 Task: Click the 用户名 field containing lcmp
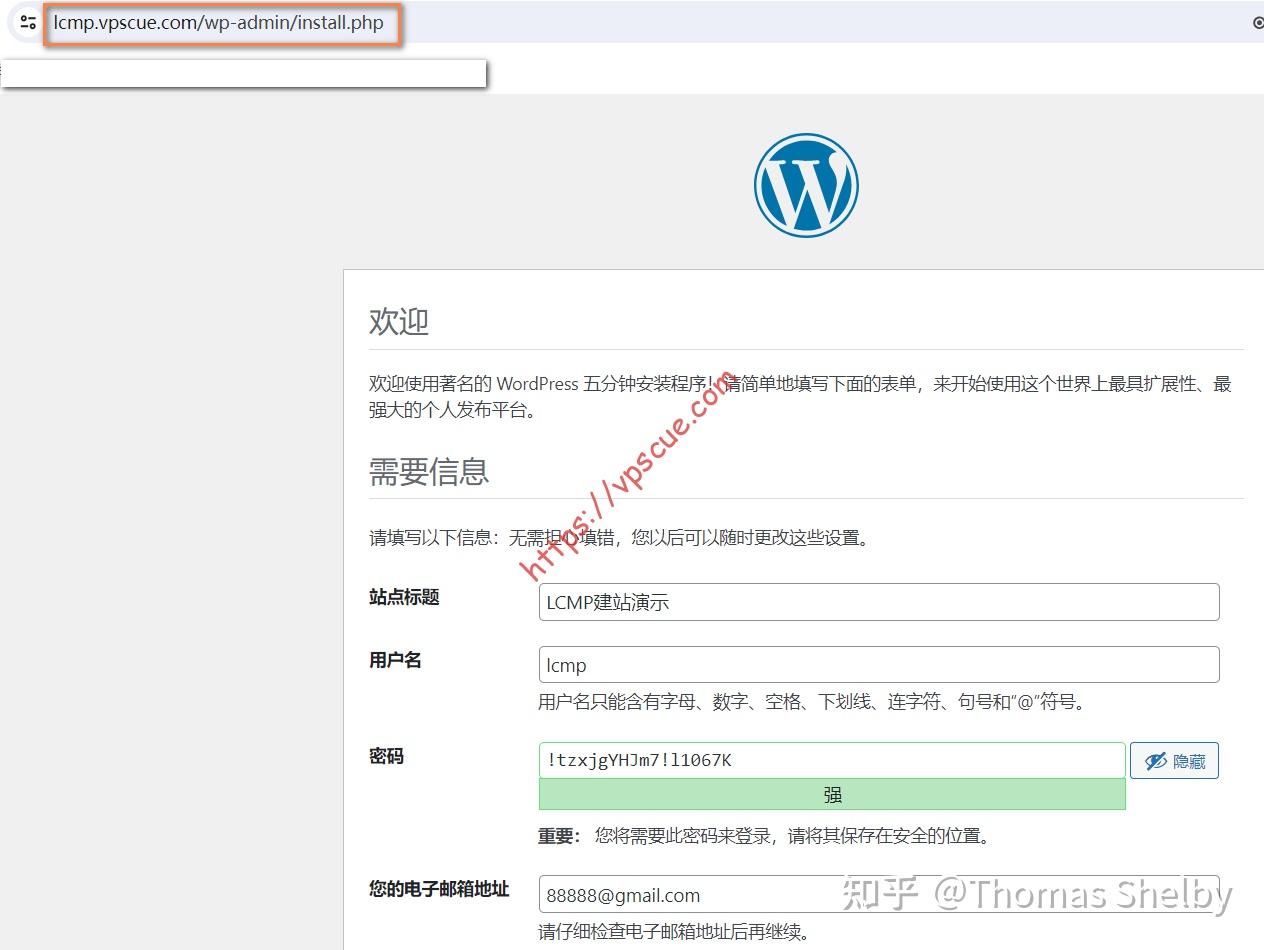coord(878,664)
